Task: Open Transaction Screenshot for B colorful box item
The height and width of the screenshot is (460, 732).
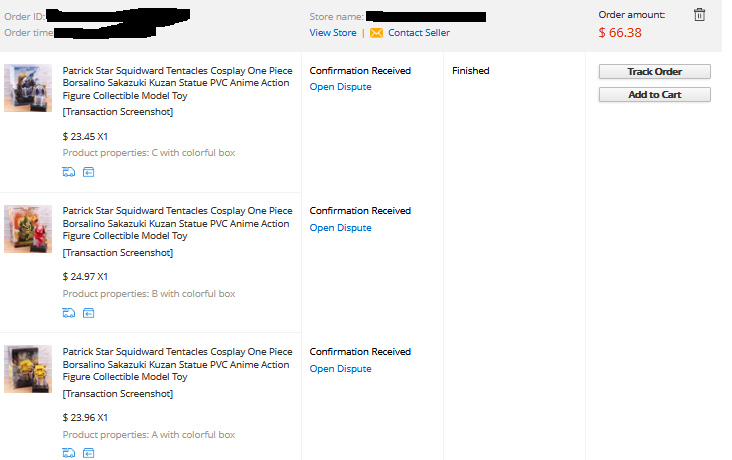Action: (x=118, y=253)
